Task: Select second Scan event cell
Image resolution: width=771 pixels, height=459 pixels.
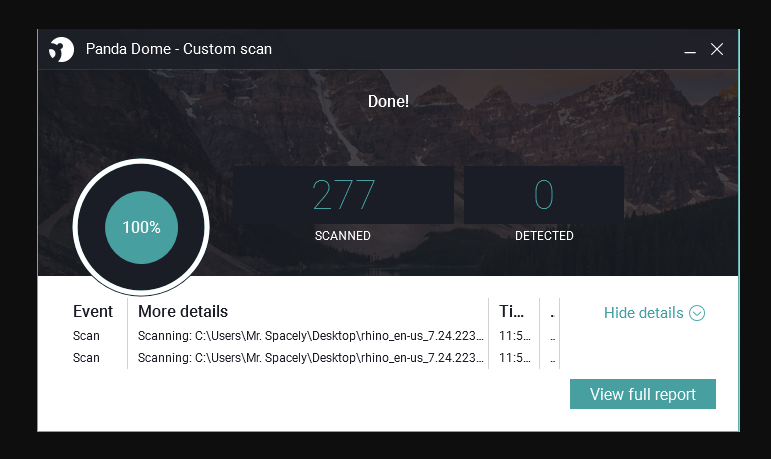Action: [86, 358]
